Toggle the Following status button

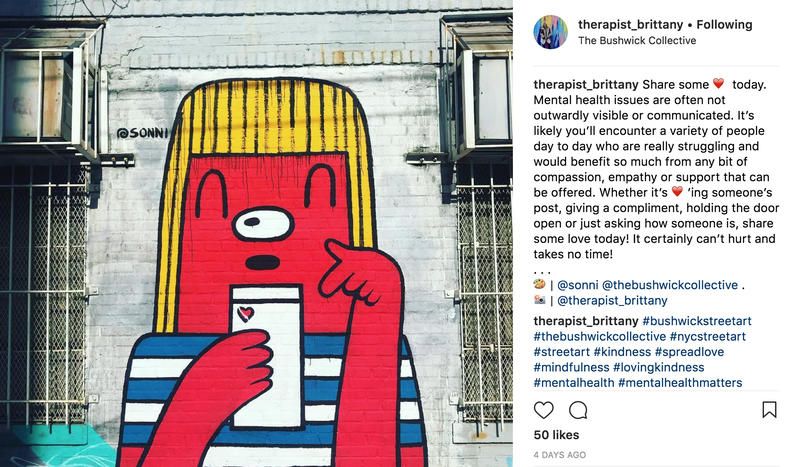724,24
